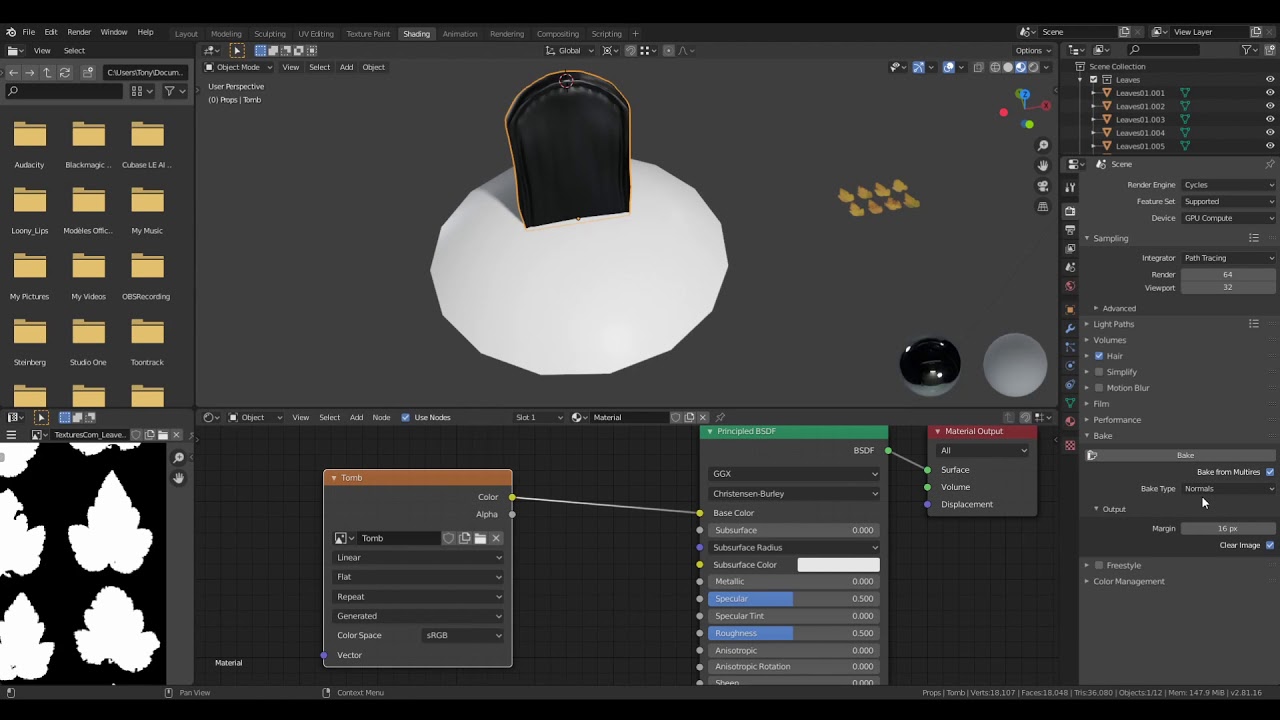1280x720 pixels.
Task: Open the View Layer properties tab
Action: (1070, 249)
